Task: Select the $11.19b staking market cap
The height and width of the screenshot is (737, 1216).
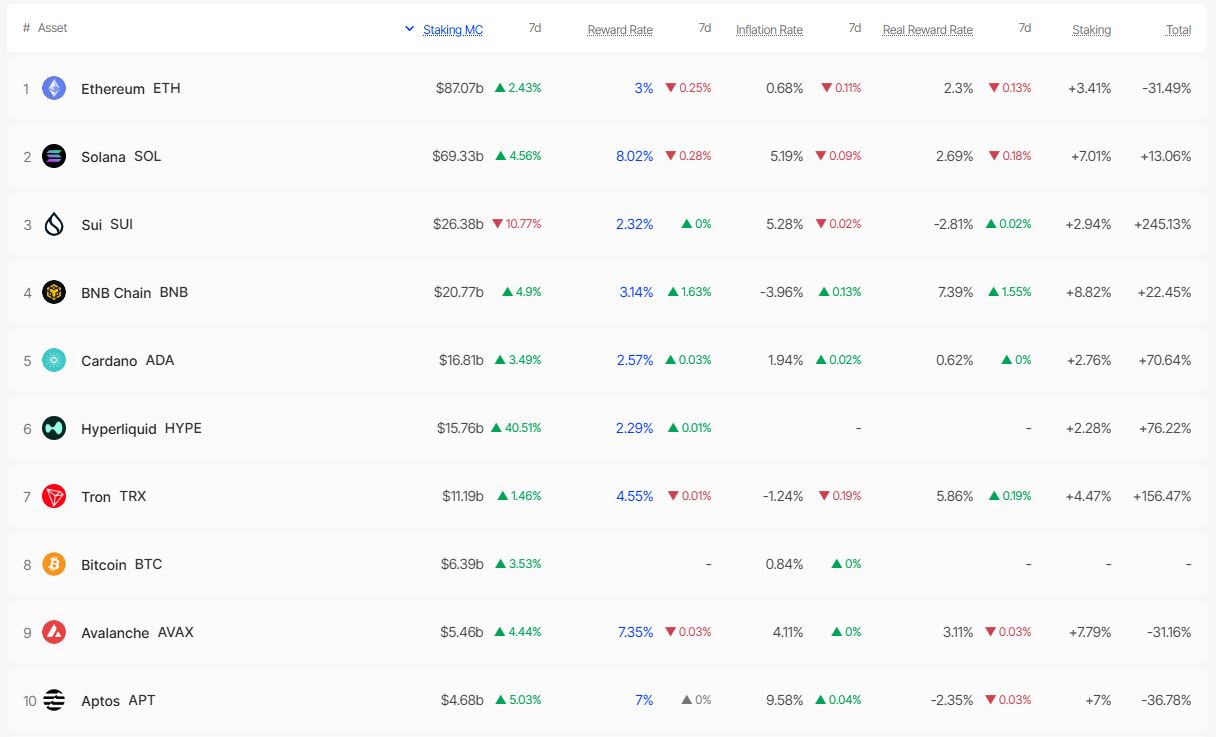Action: point(463,496)
